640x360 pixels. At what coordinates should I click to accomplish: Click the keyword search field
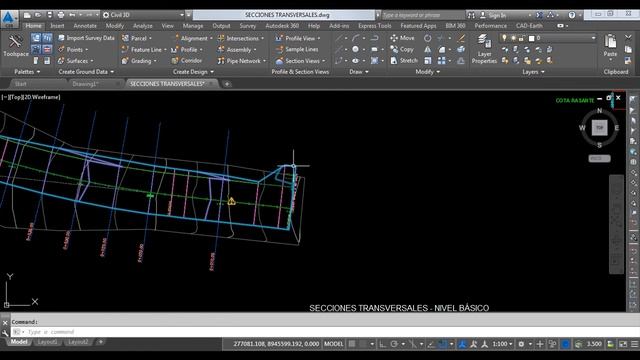point(422,15)
